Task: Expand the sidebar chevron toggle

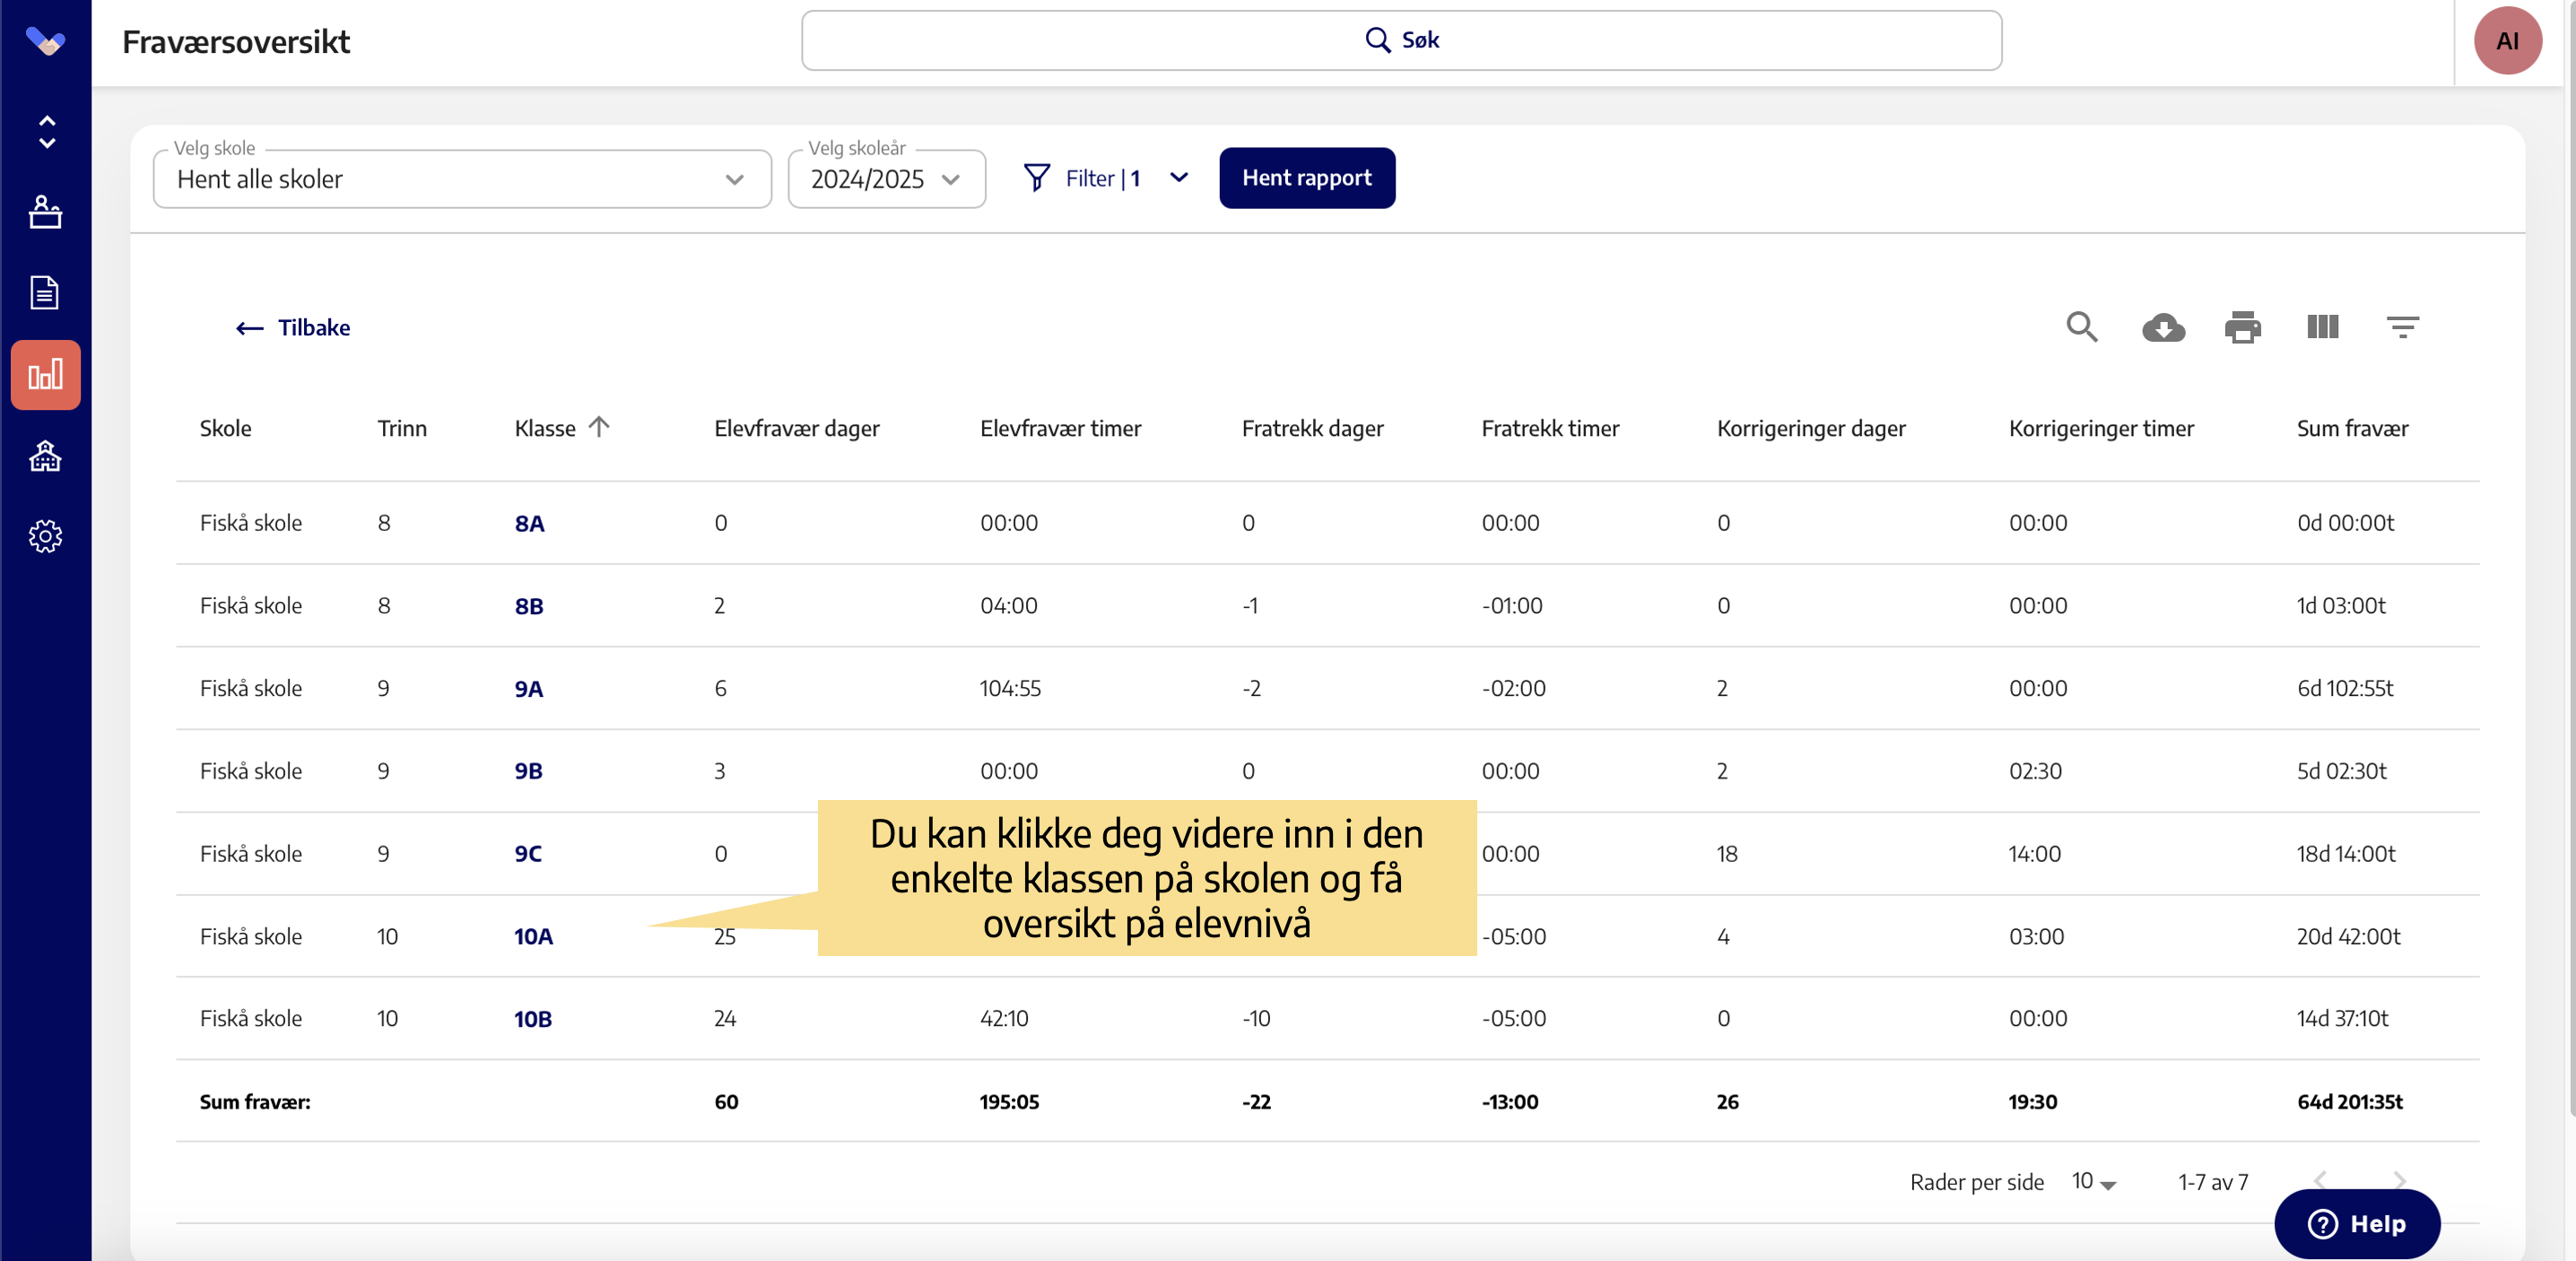Action: pyautogui.click(x=46, y=132)
